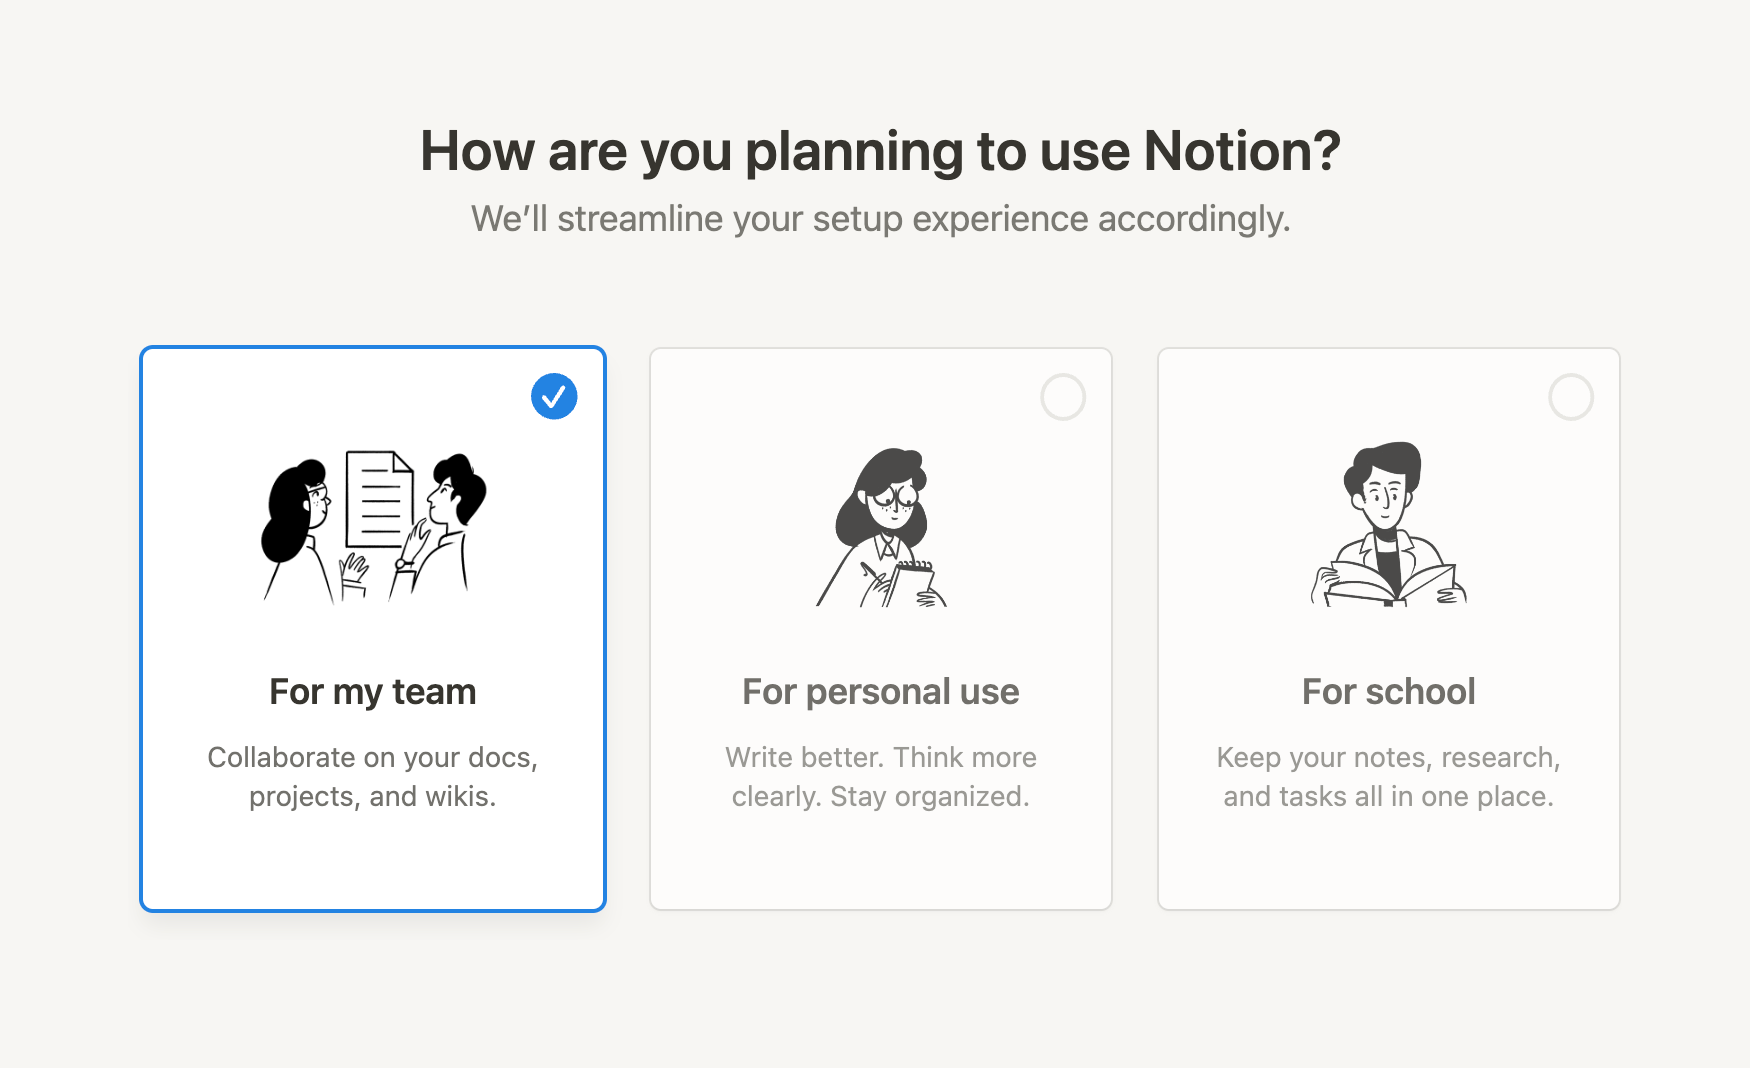This screenshot has width=1750, height=1068.
Task: Choose the 'For personal use' radio circle
Action: coord(1063,397)
